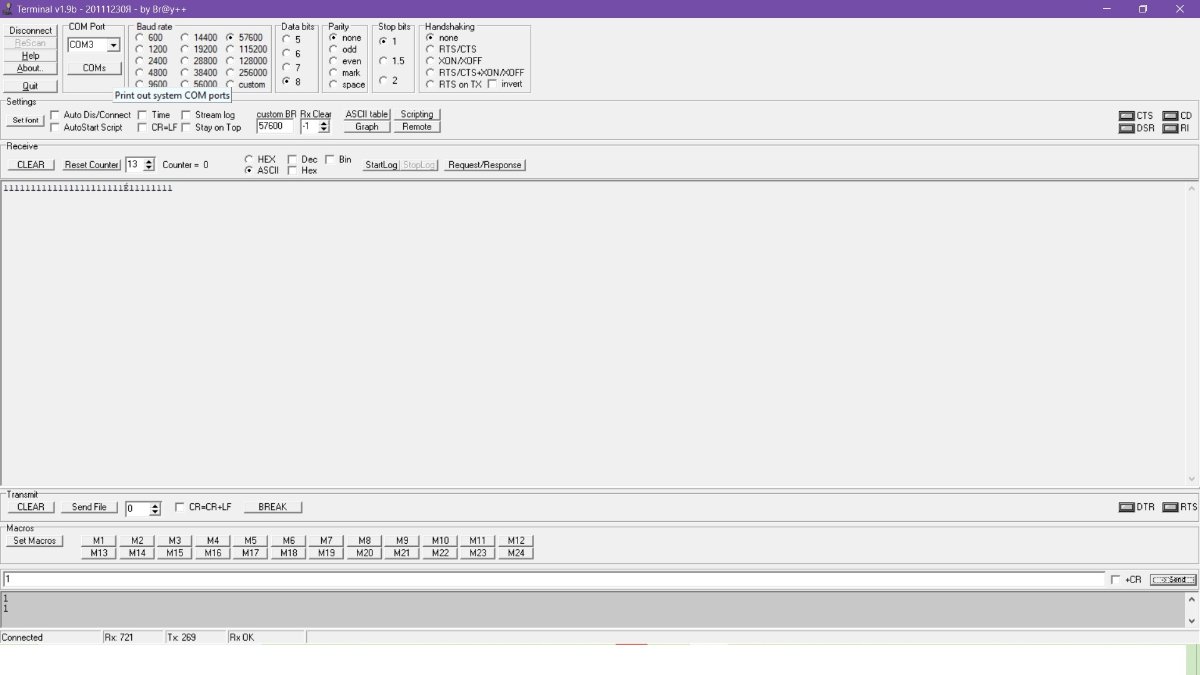This screenshot has width=1200, height=675.
Task: Click the Set Macros button
Action: (x=34, y=541)
